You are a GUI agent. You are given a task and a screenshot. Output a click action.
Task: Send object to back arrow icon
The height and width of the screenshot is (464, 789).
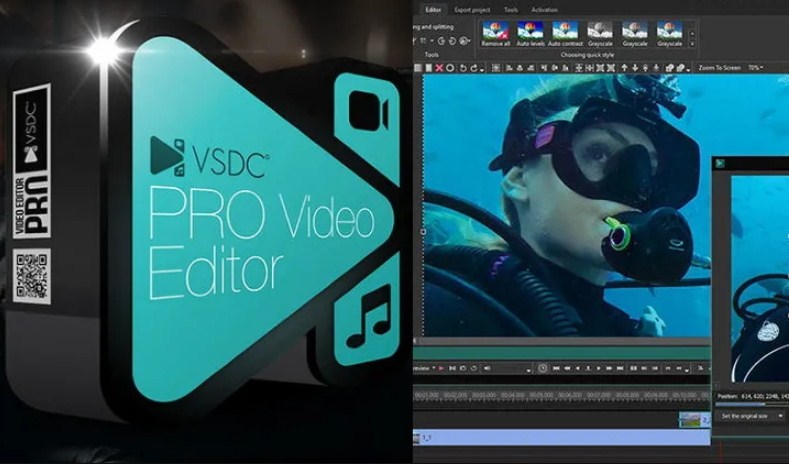click(656, 68)
